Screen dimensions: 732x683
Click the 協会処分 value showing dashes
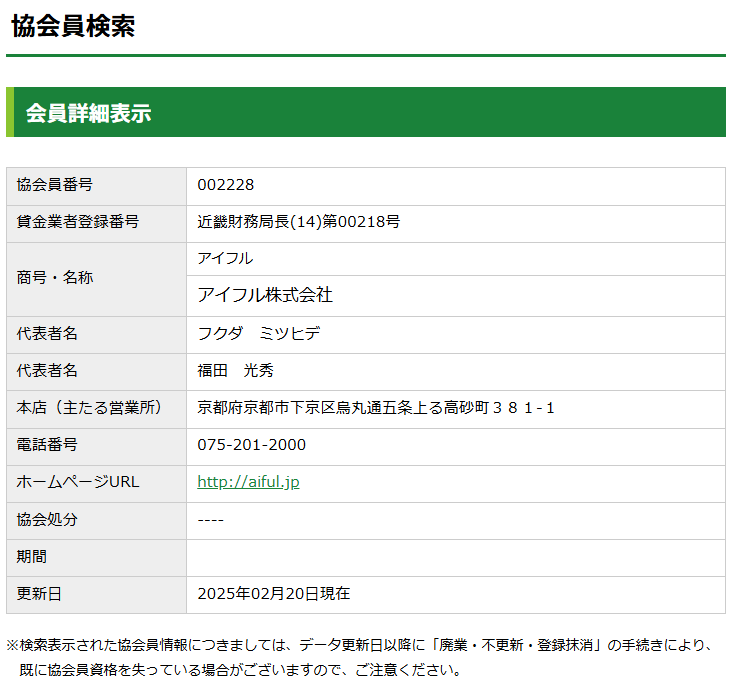coord(211,519)
